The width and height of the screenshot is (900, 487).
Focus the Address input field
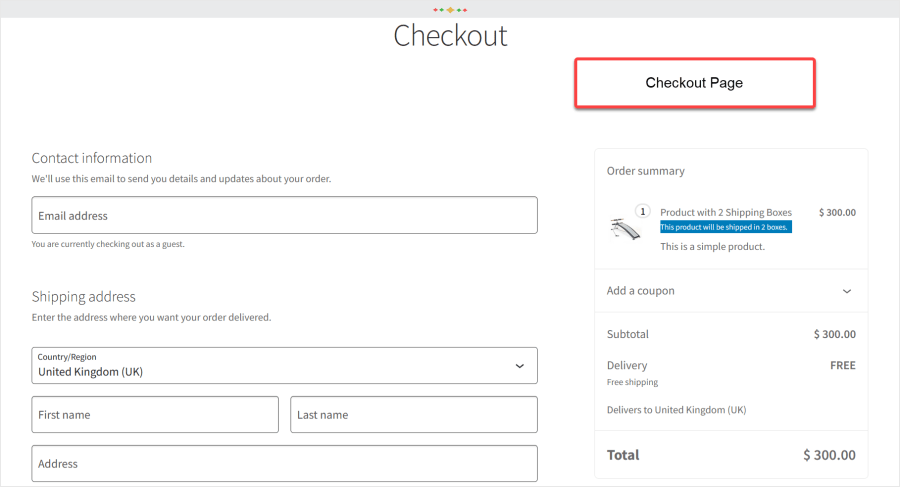284,463
